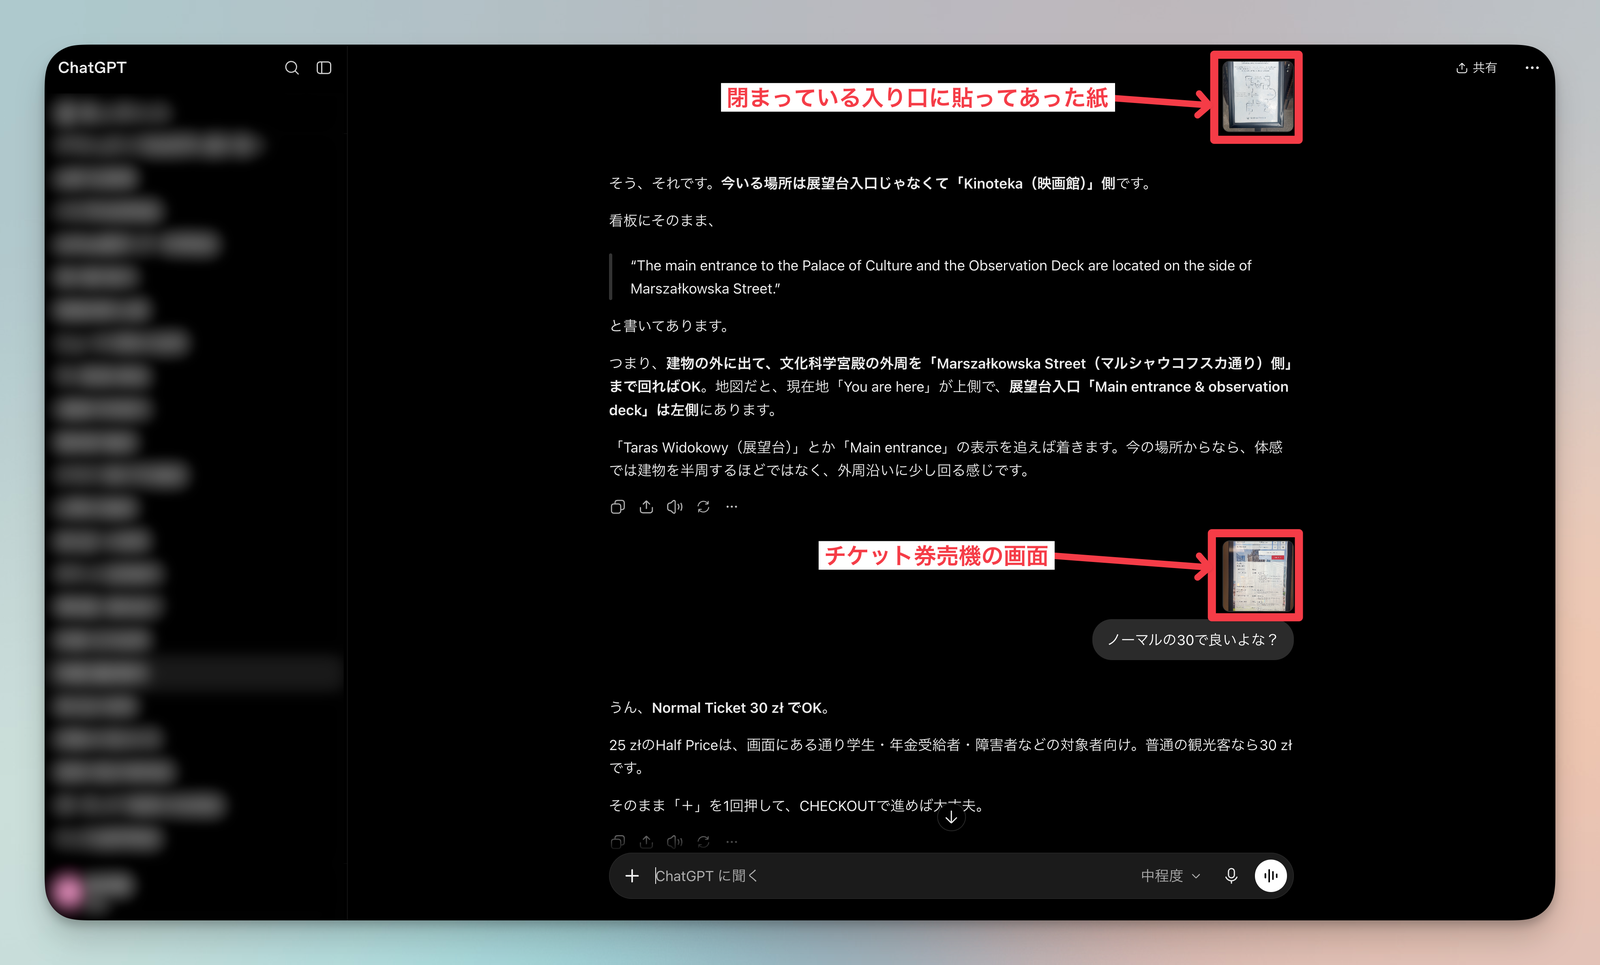Share the Kinoteka reply via upload icon
This screenshot has height=965, width=1600.
[646, 507]
